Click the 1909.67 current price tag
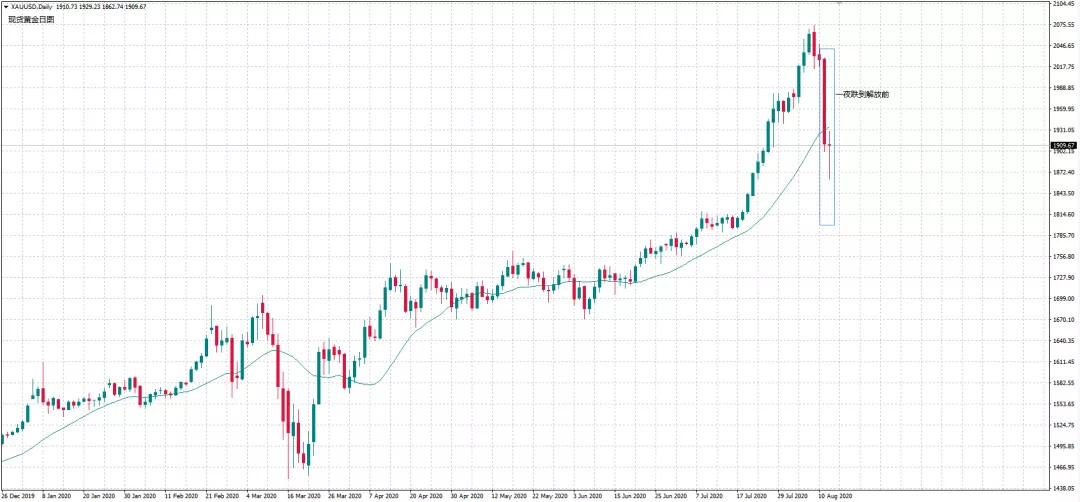1080x502 pixels. [x=1064, y=145]
